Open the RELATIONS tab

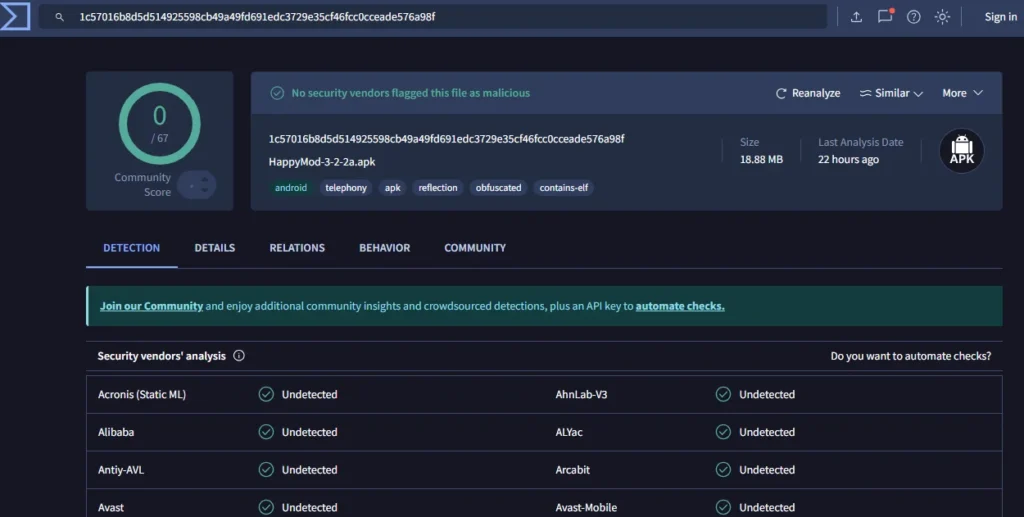[x=297, y=248]
